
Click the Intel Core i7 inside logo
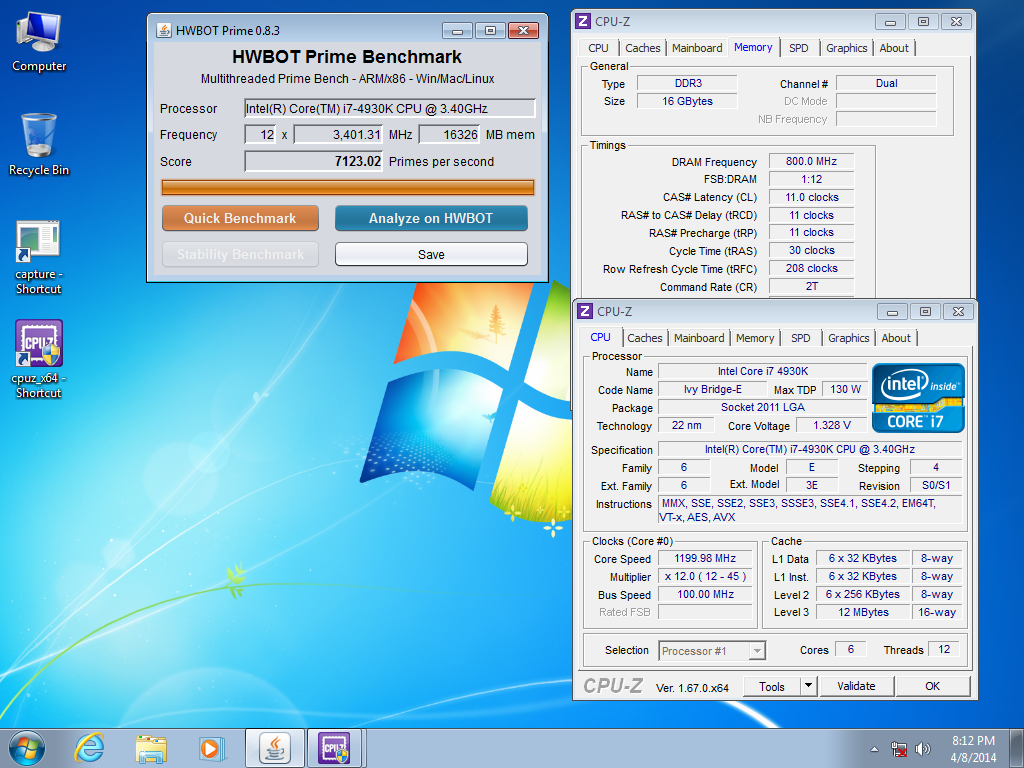point(918,398)
